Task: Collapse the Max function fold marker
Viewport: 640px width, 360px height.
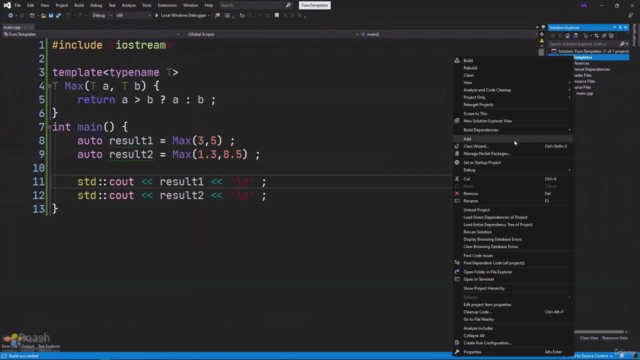Action: click(x=50, y=86)
